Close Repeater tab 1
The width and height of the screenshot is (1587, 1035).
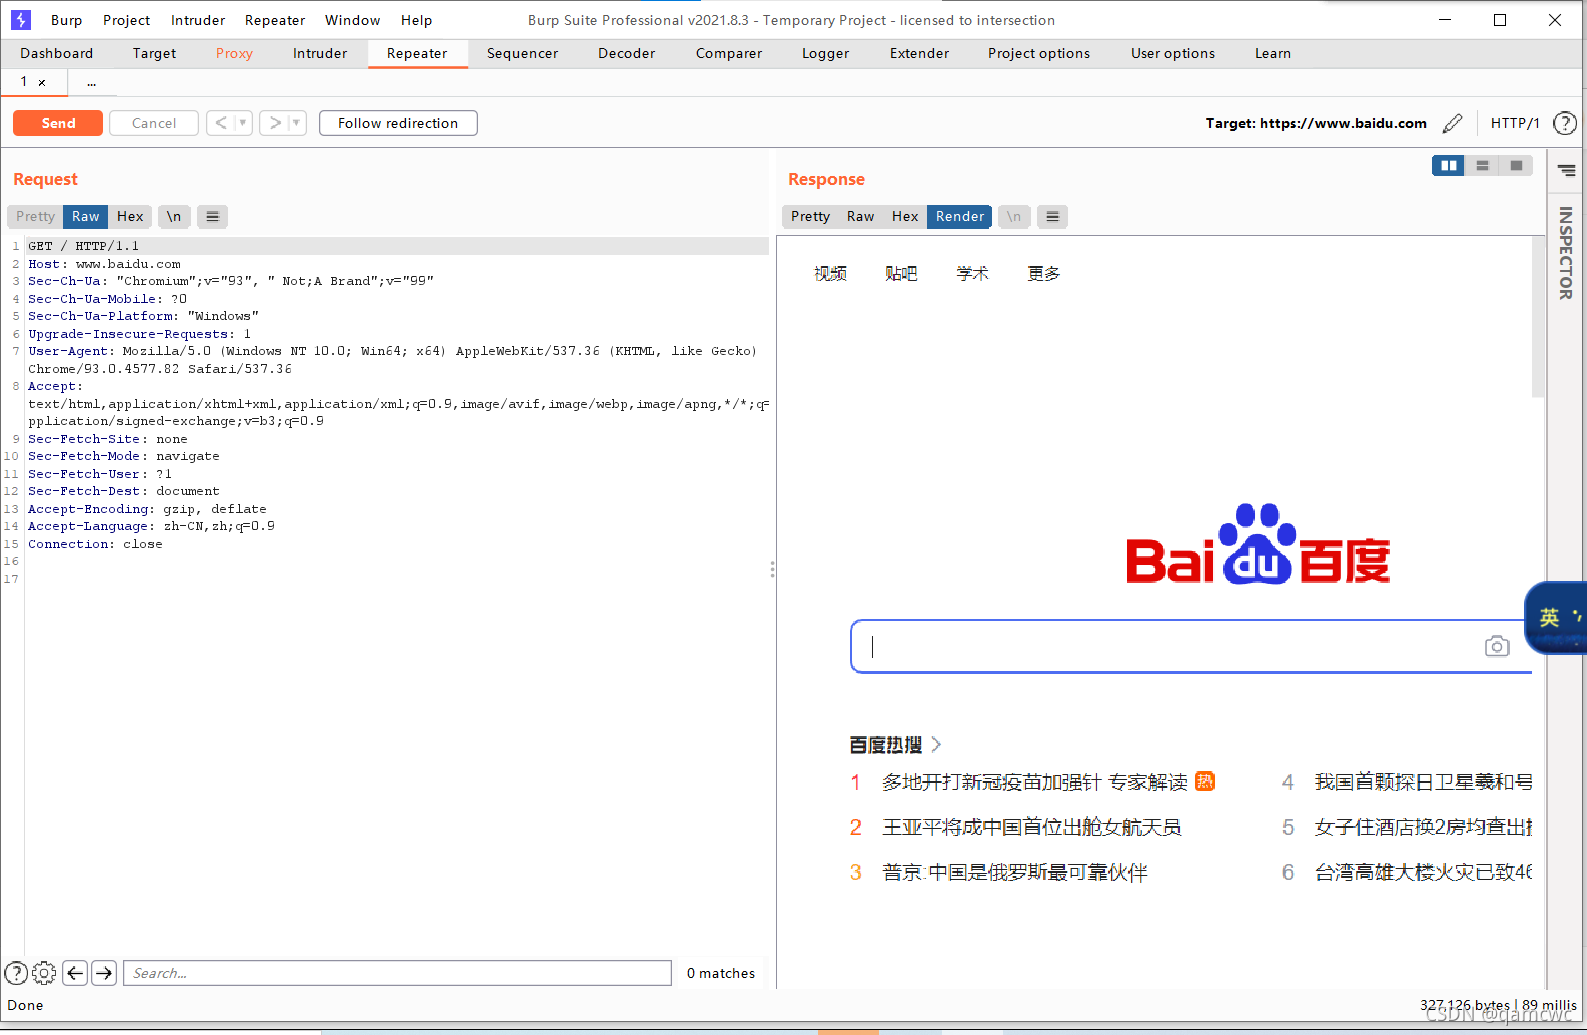(x=42, y=83)
